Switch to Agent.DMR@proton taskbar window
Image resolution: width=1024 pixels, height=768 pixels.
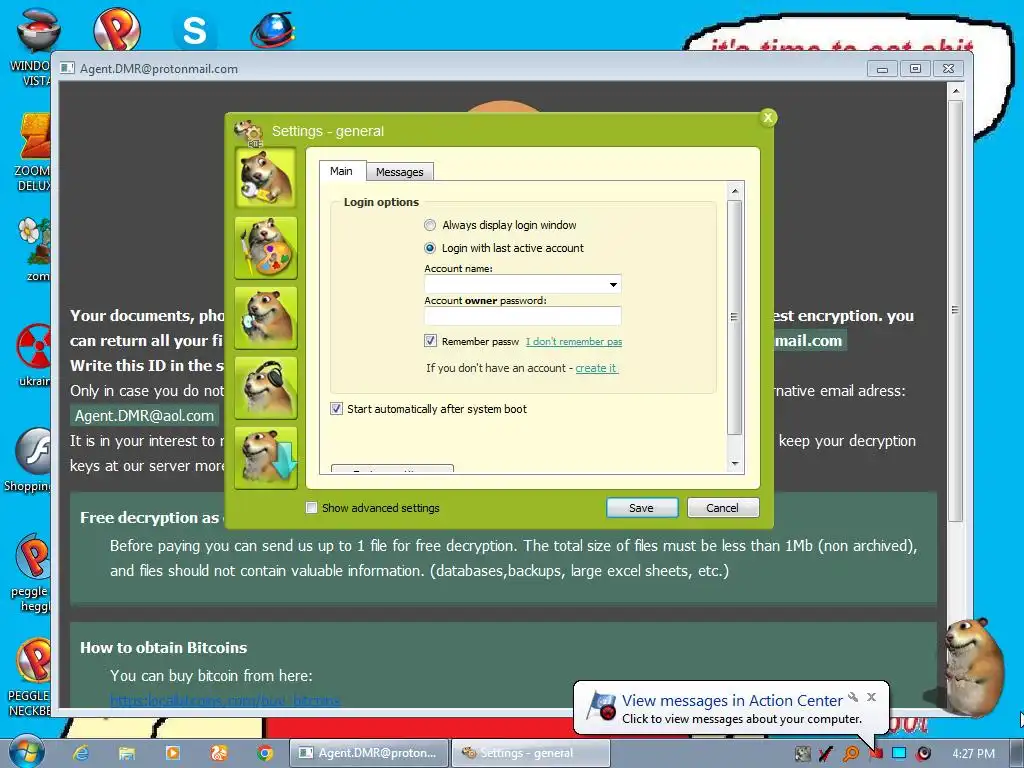369,753
